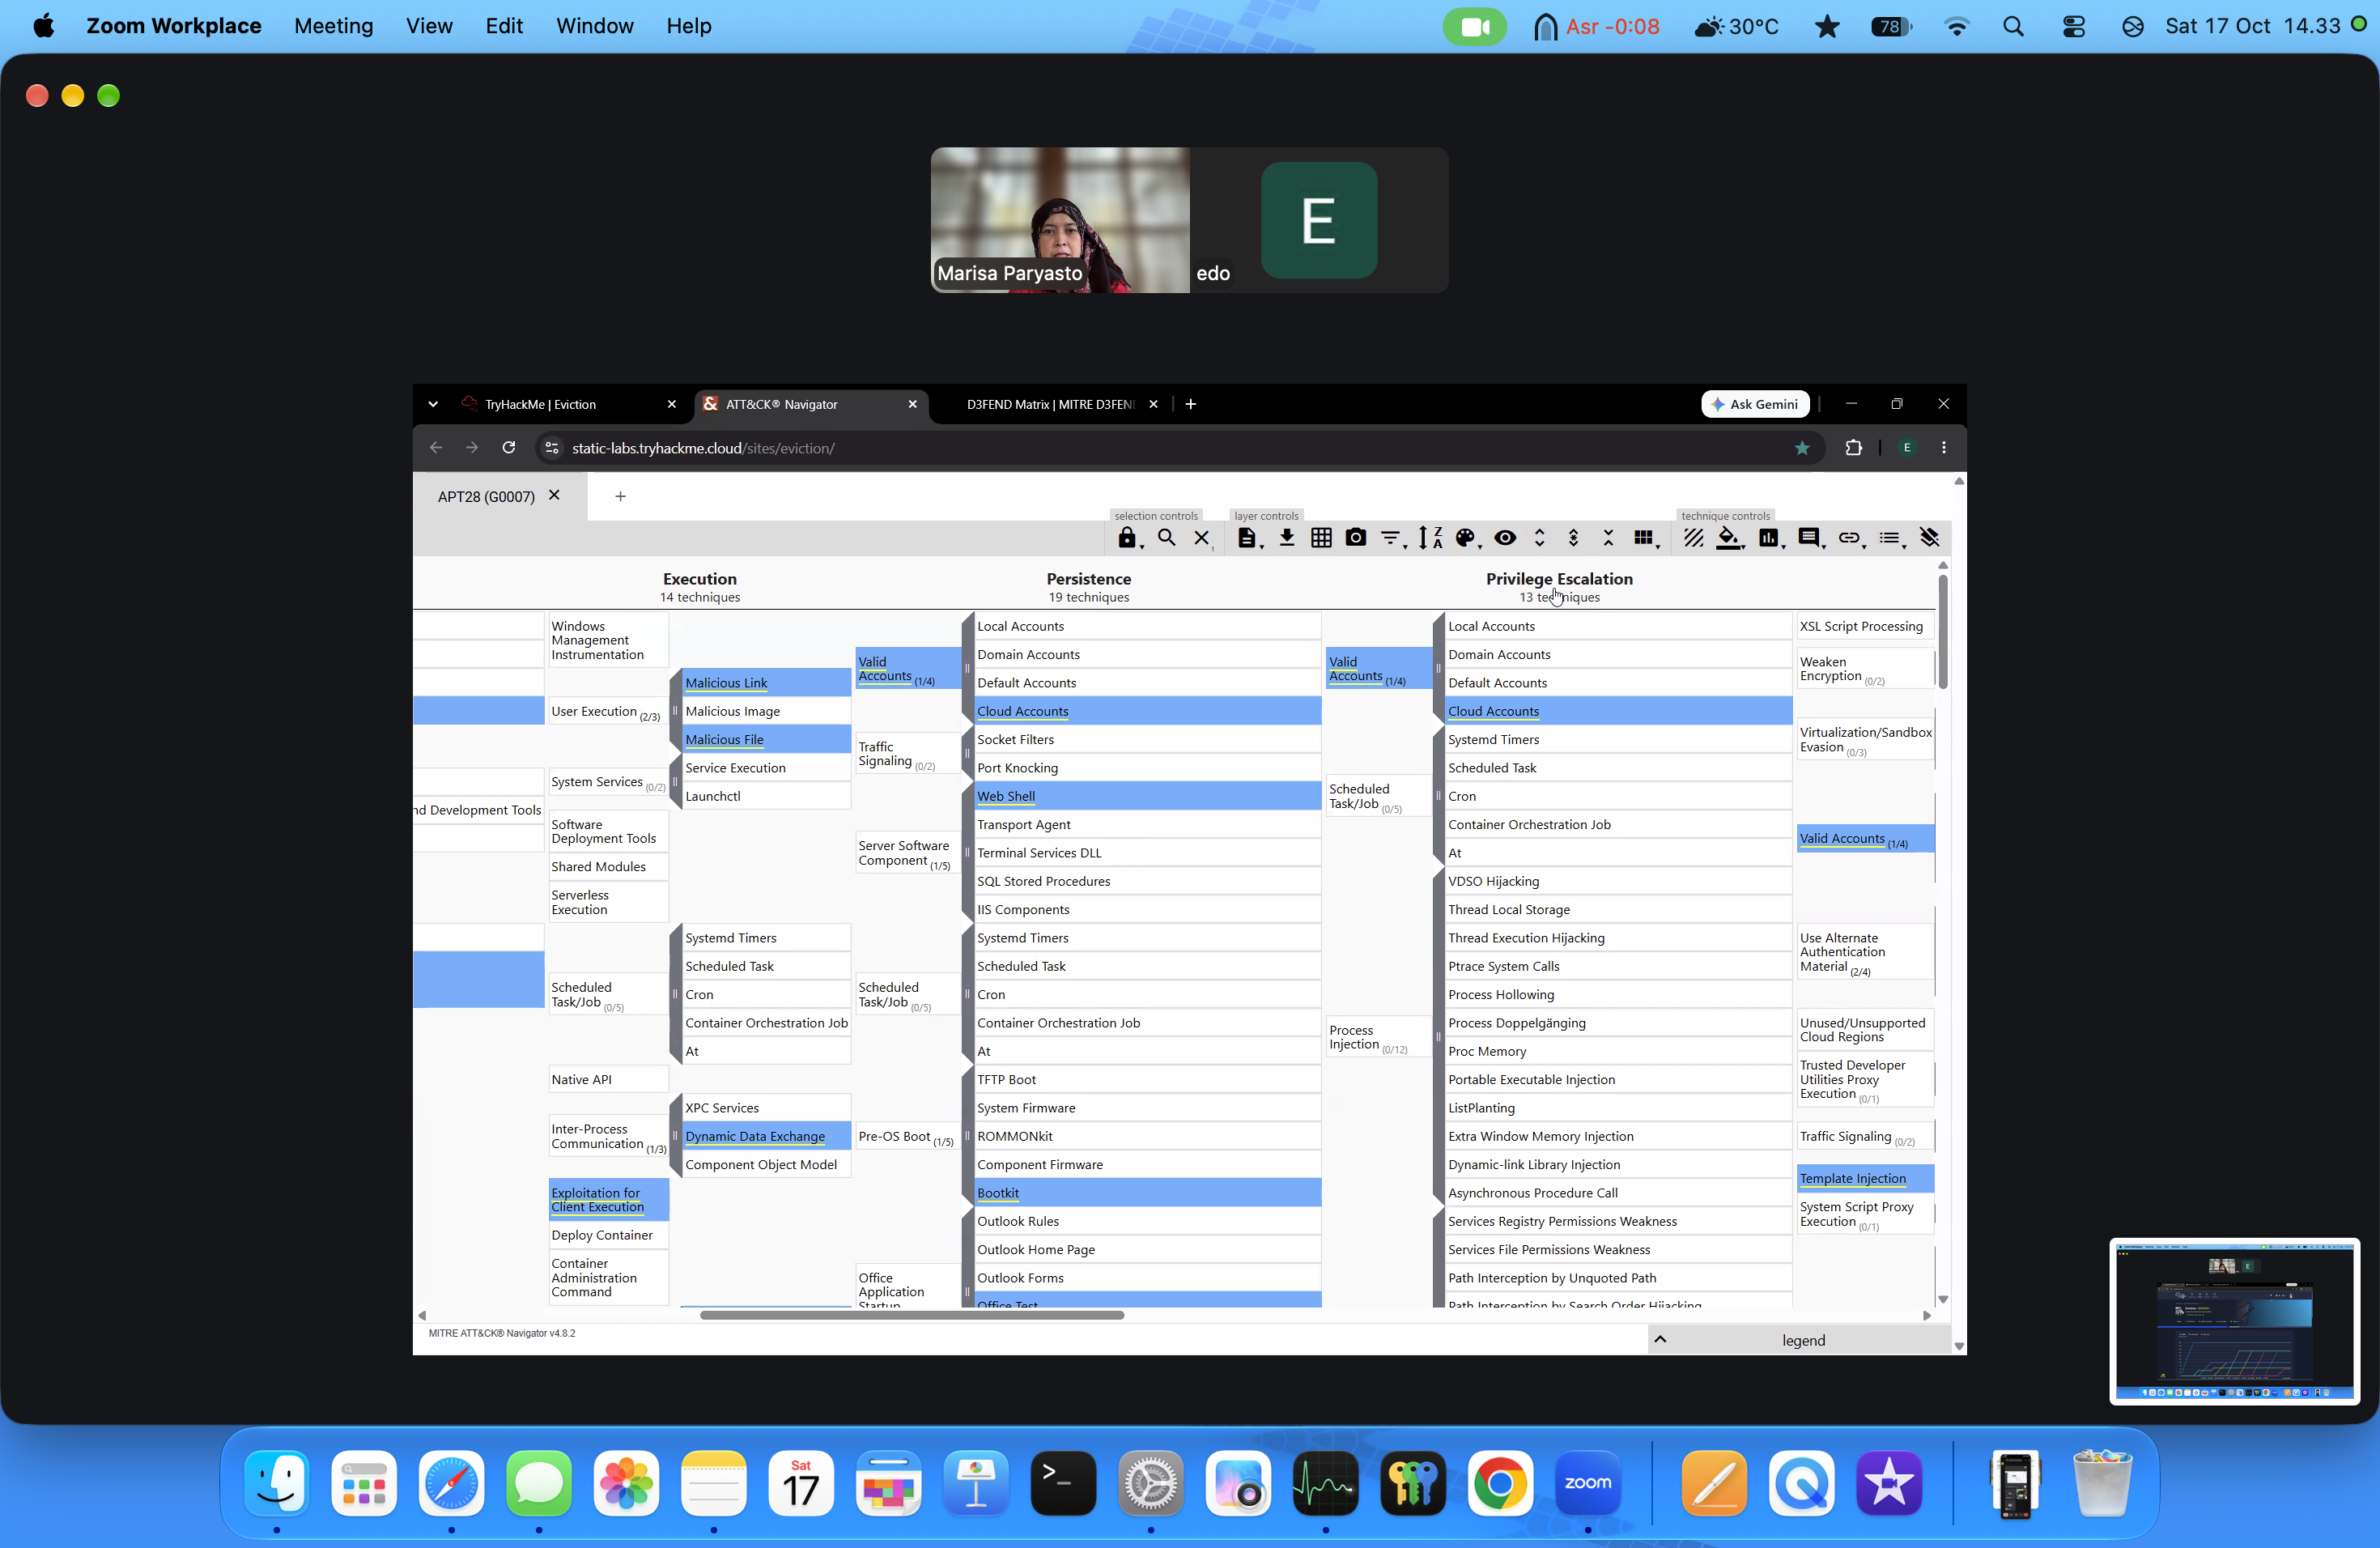Open Terminal from the Dock
The image size is (2380, 1548).
(x=1063, y=1483)
